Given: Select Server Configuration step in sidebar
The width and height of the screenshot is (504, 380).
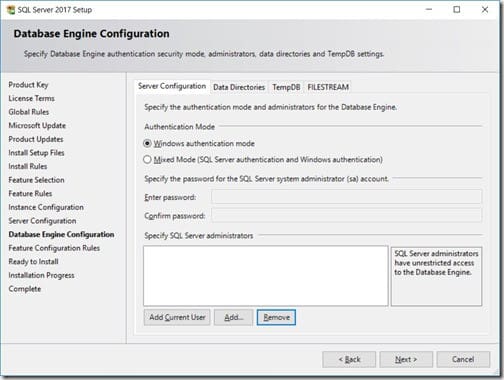Looking at the screenshot, I should [x=42, y=221].
